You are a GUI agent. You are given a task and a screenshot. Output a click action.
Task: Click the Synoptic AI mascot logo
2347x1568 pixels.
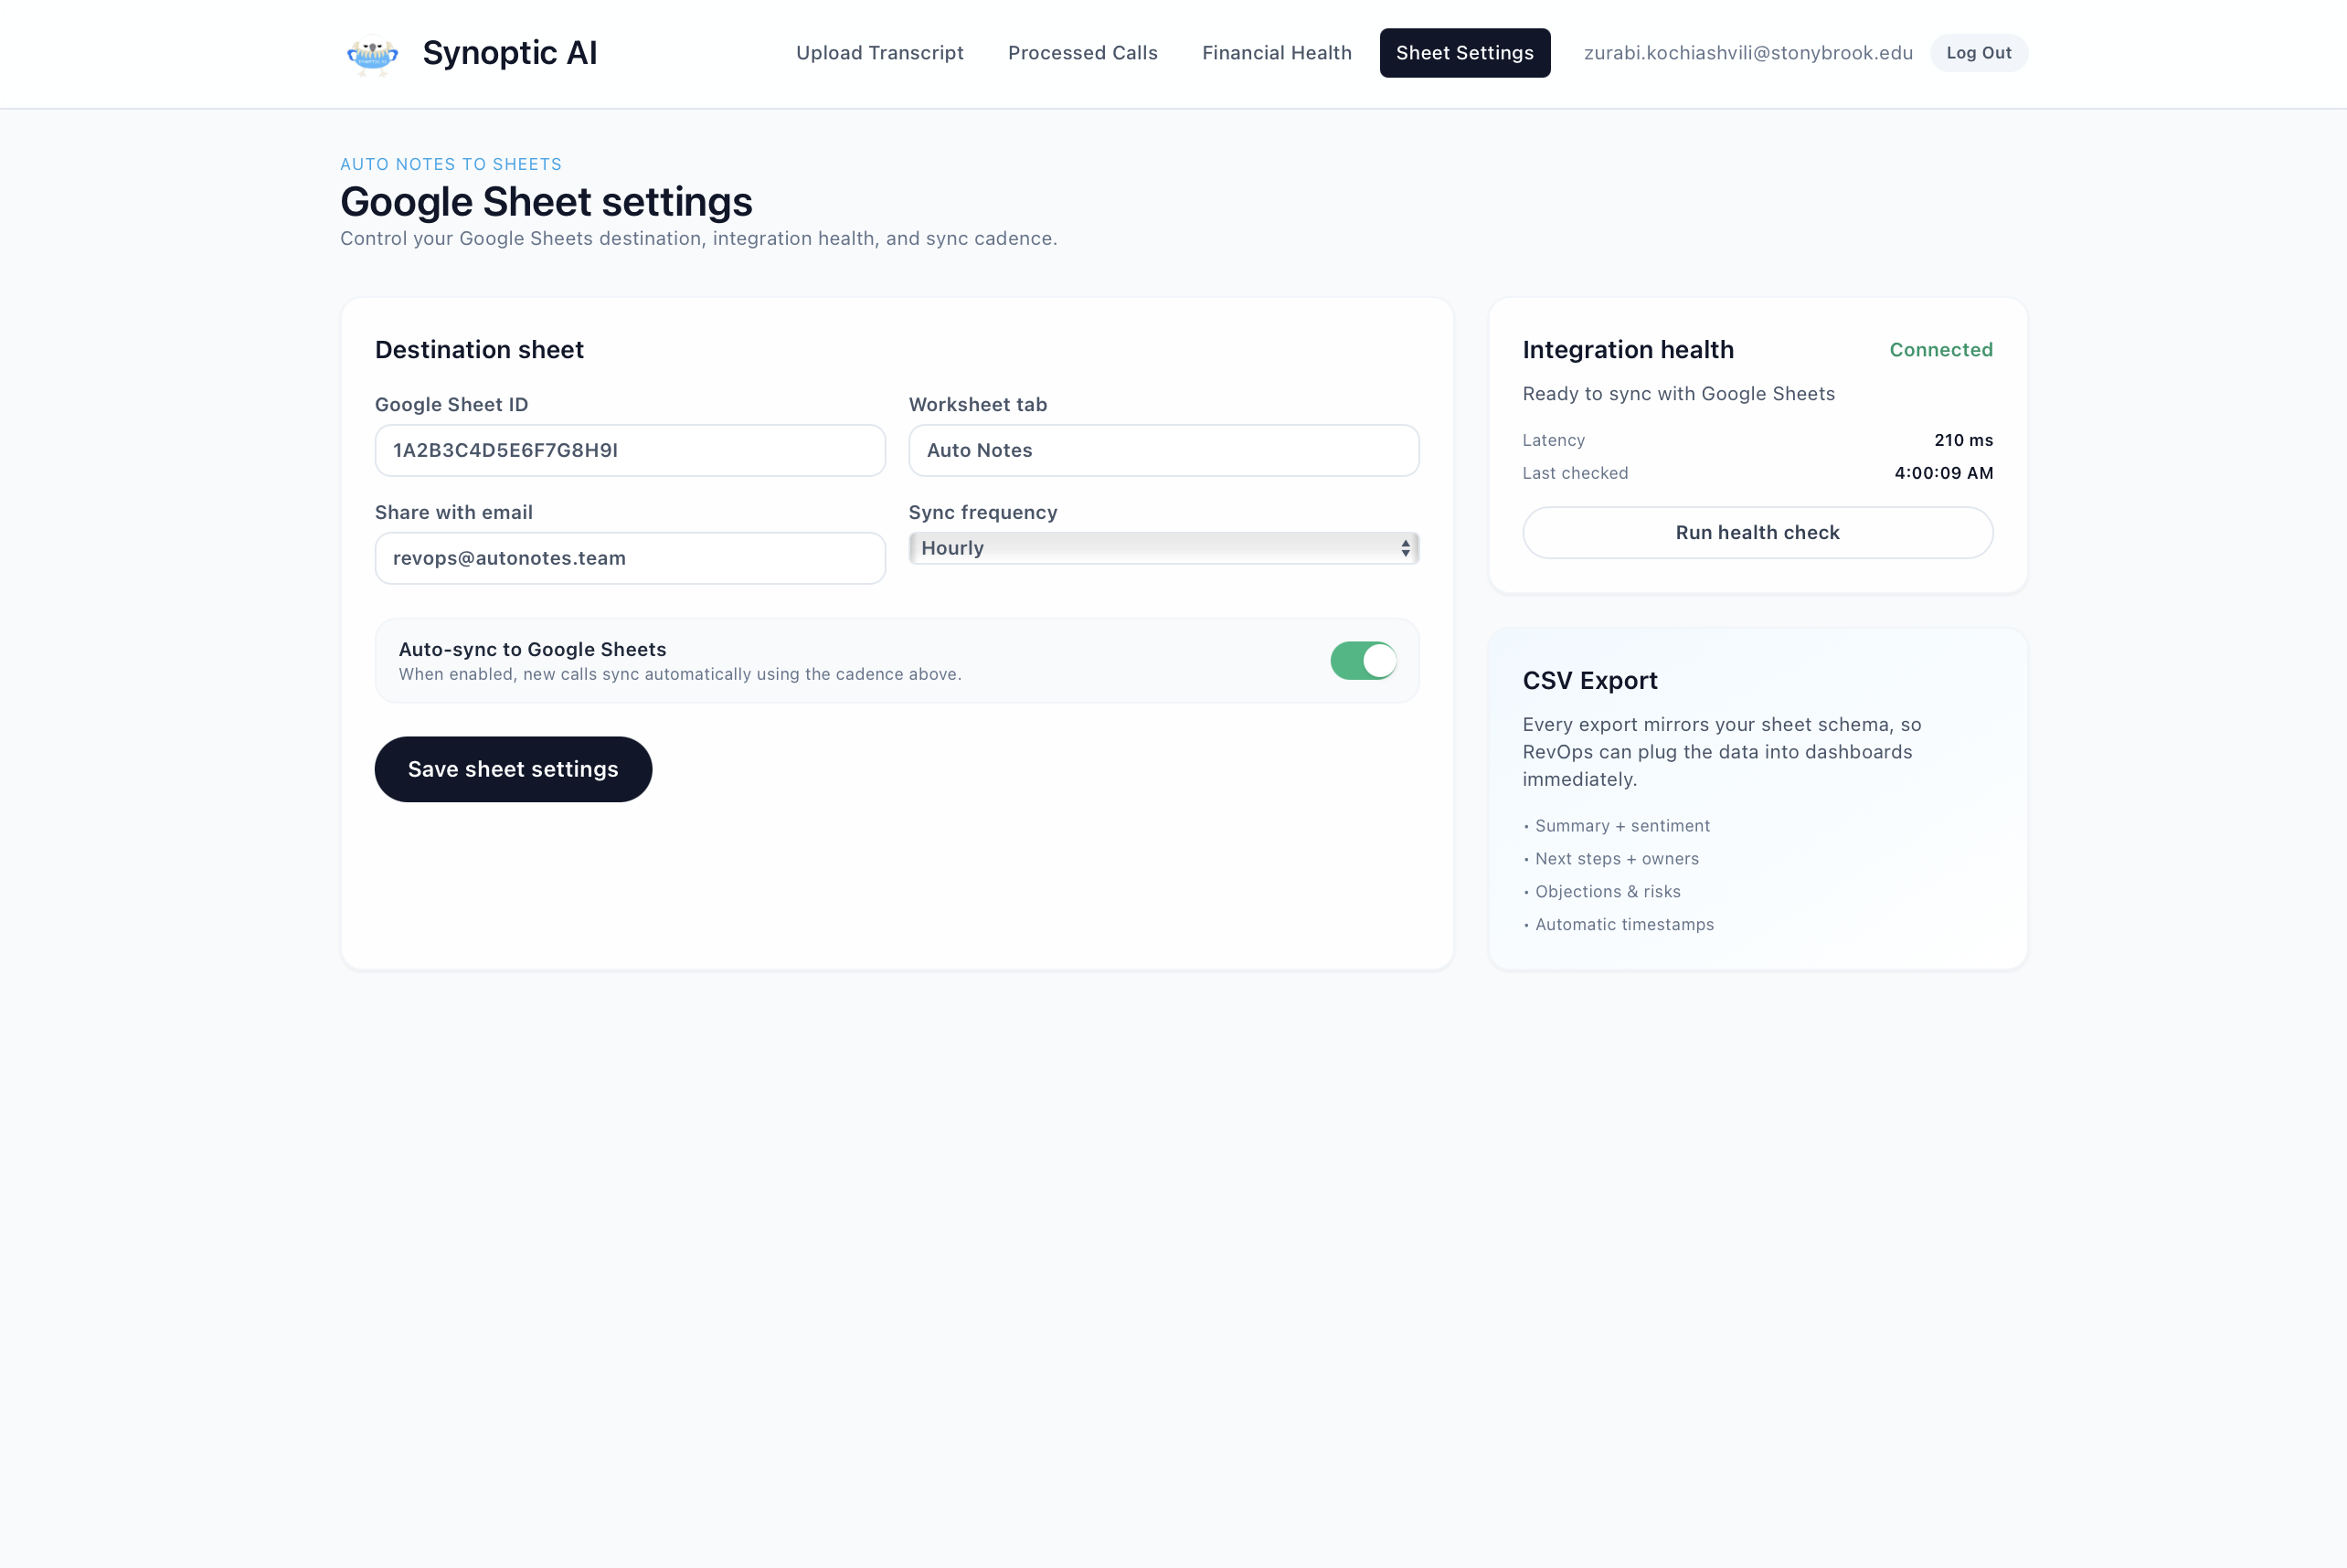(372, 54)
